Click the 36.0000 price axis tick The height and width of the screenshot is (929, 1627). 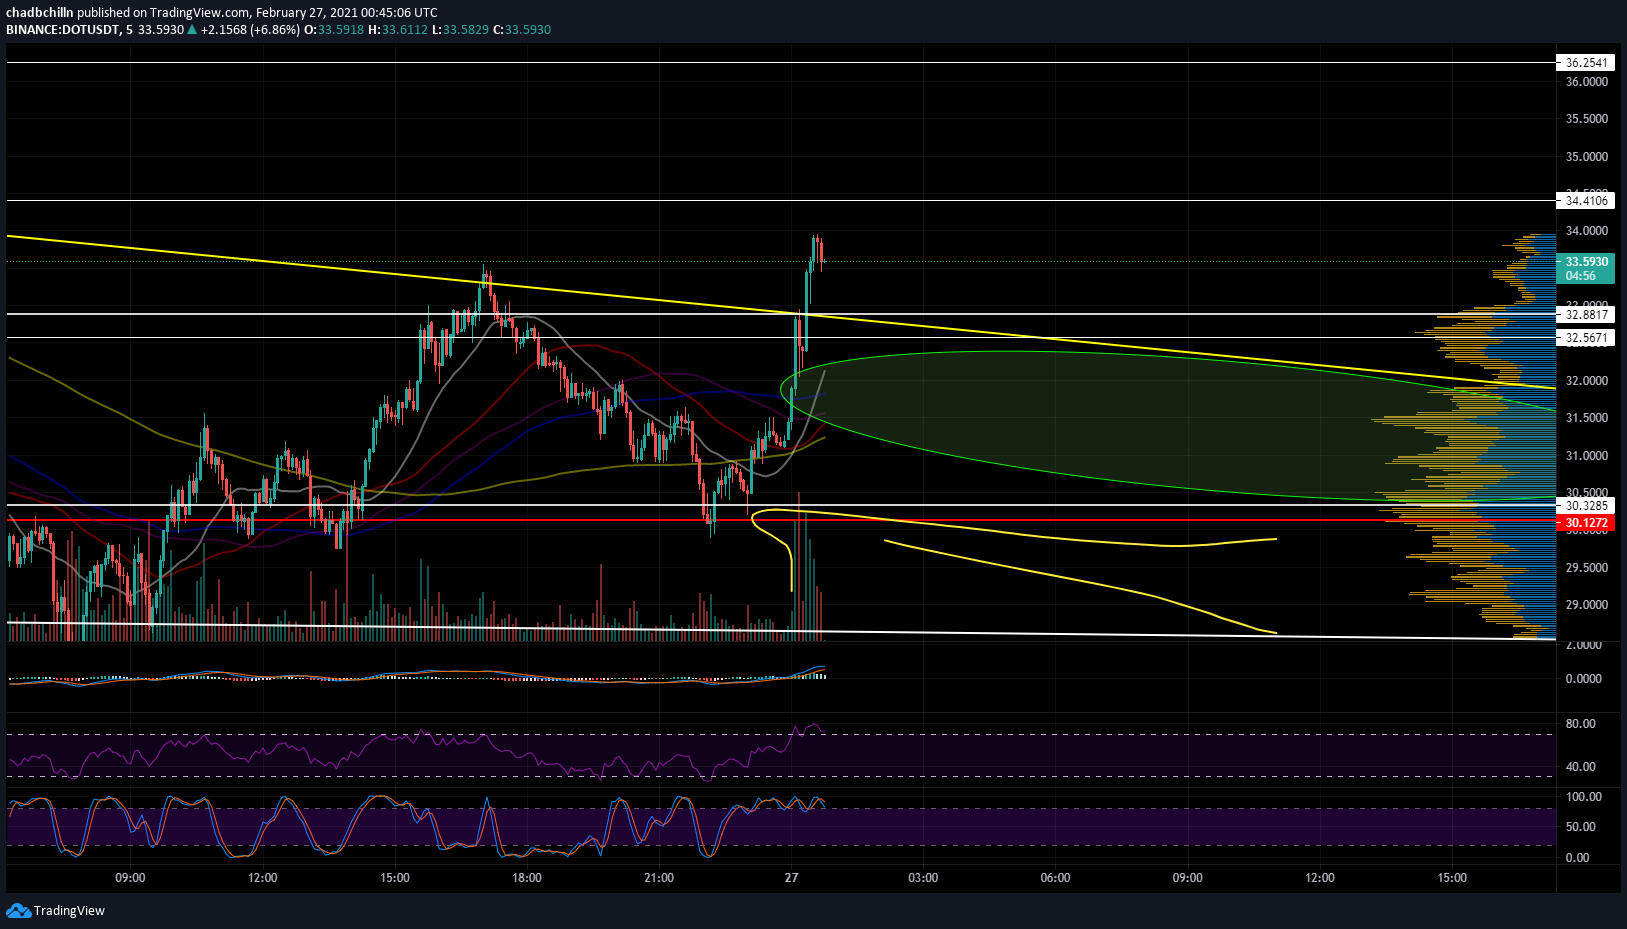point(1586,82)
